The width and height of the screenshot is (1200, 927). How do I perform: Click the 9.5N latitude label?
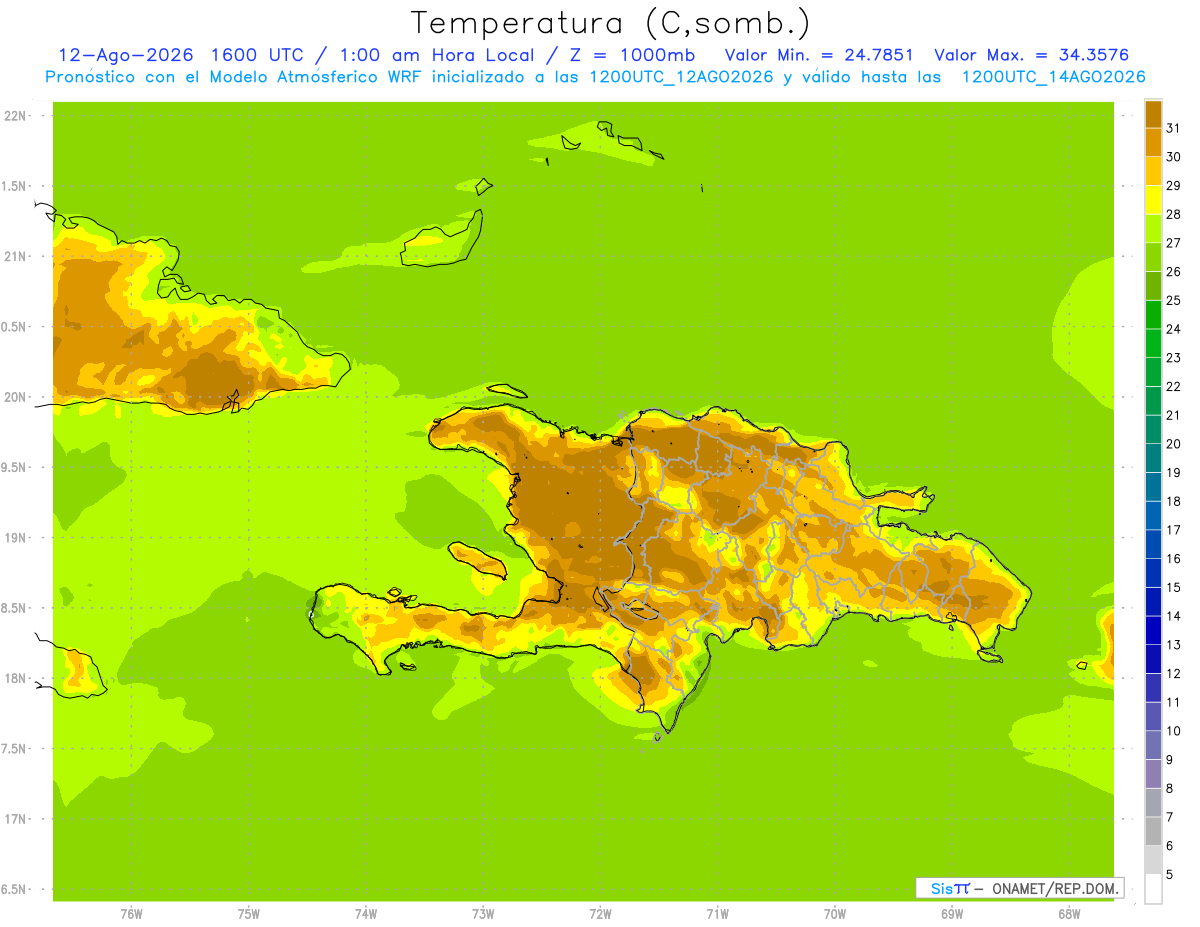pyautogui.click(x=15, y=467)
